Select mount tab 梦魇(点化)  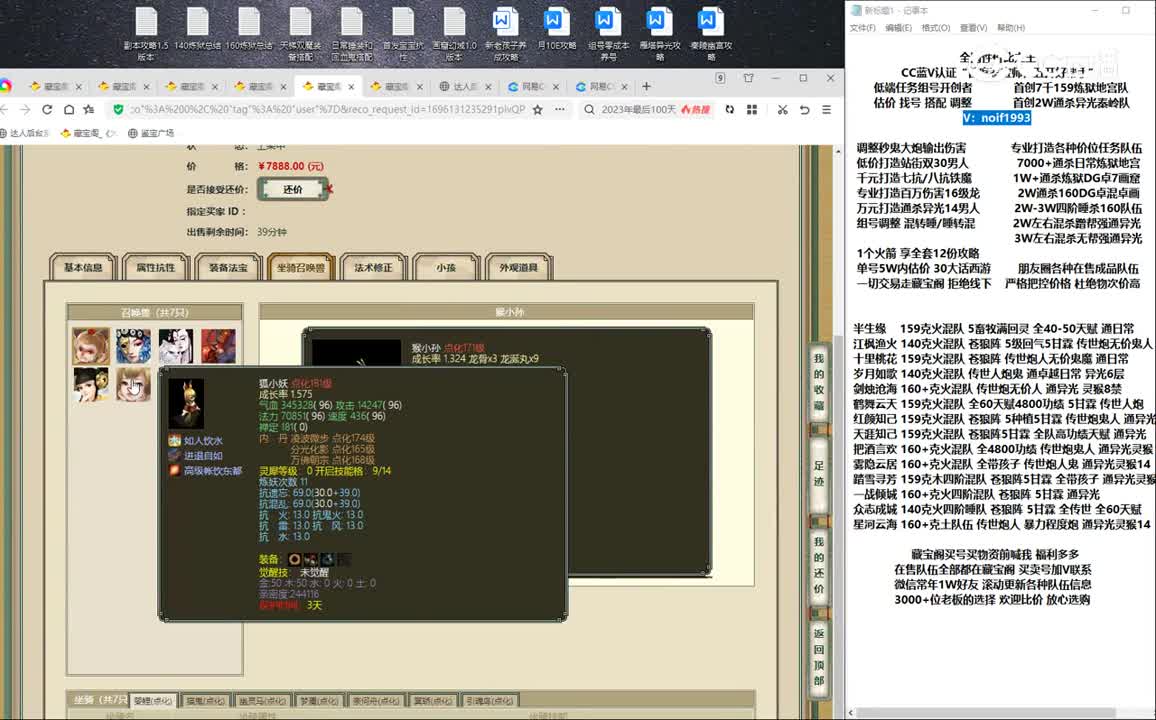coord(318,700)
